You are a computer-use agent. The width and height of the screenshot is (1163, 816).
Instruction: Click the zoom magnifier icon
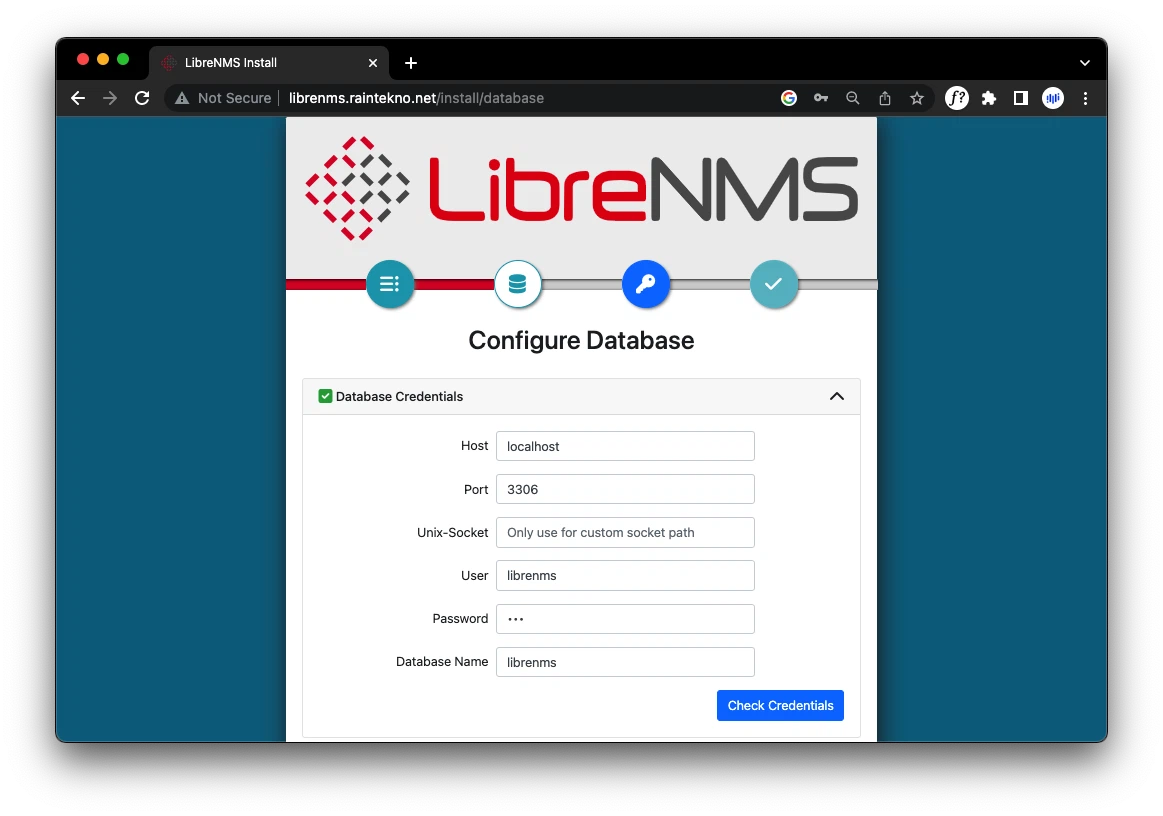[x=853, y=98]
